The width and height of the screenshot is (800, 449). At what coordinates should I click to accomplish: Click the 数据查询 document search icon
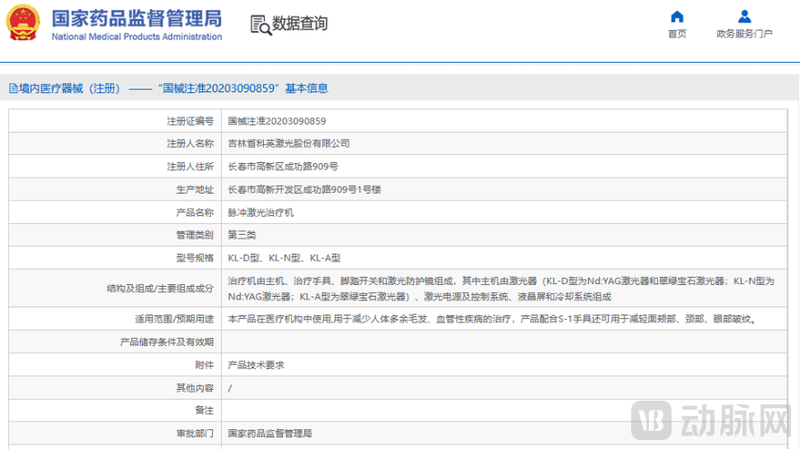tap(259, 25)
